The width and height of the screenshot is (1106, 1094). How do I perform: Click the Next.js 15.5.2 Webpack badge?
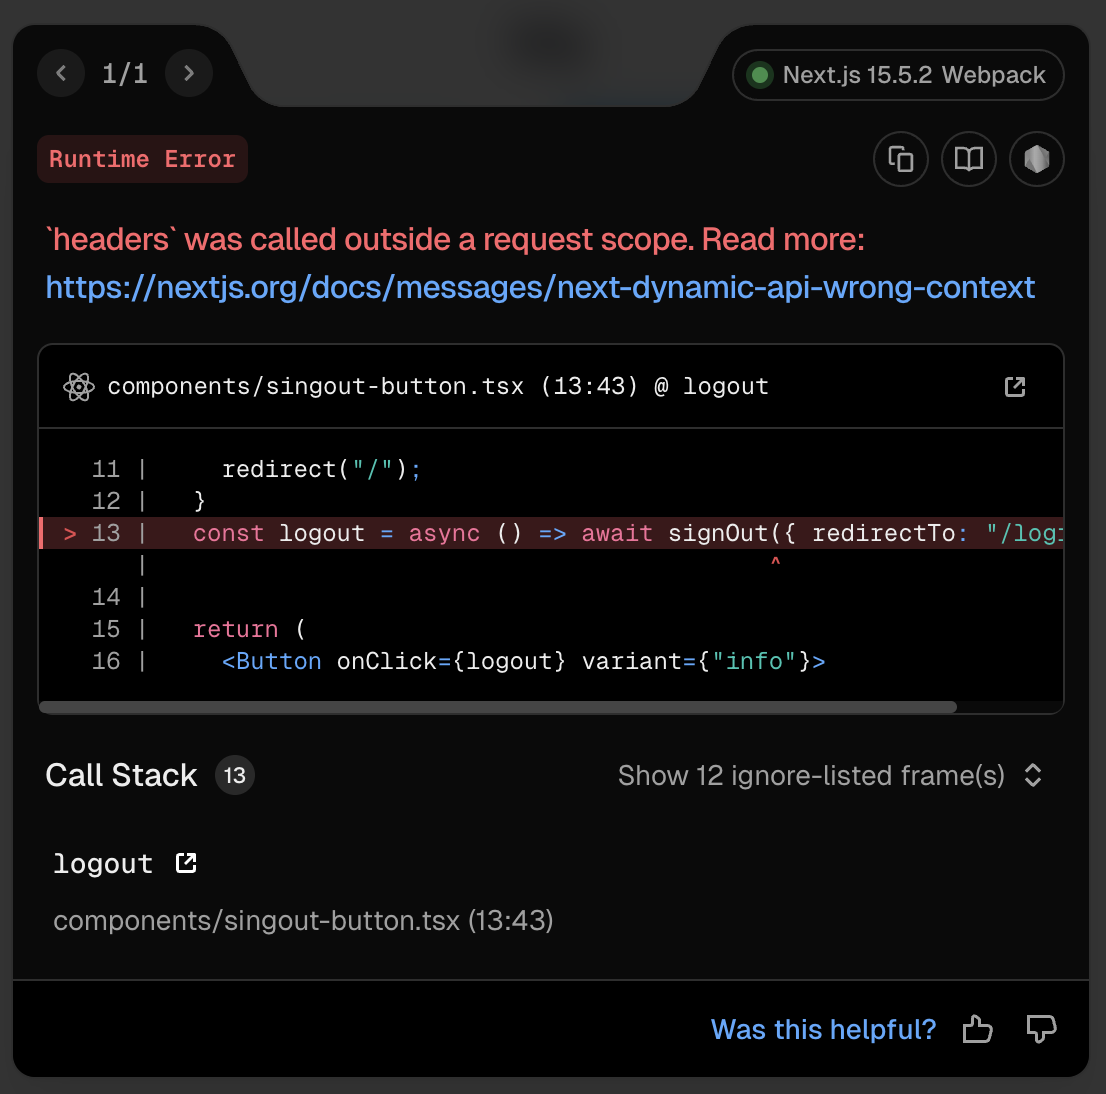(x=898, y=75)
